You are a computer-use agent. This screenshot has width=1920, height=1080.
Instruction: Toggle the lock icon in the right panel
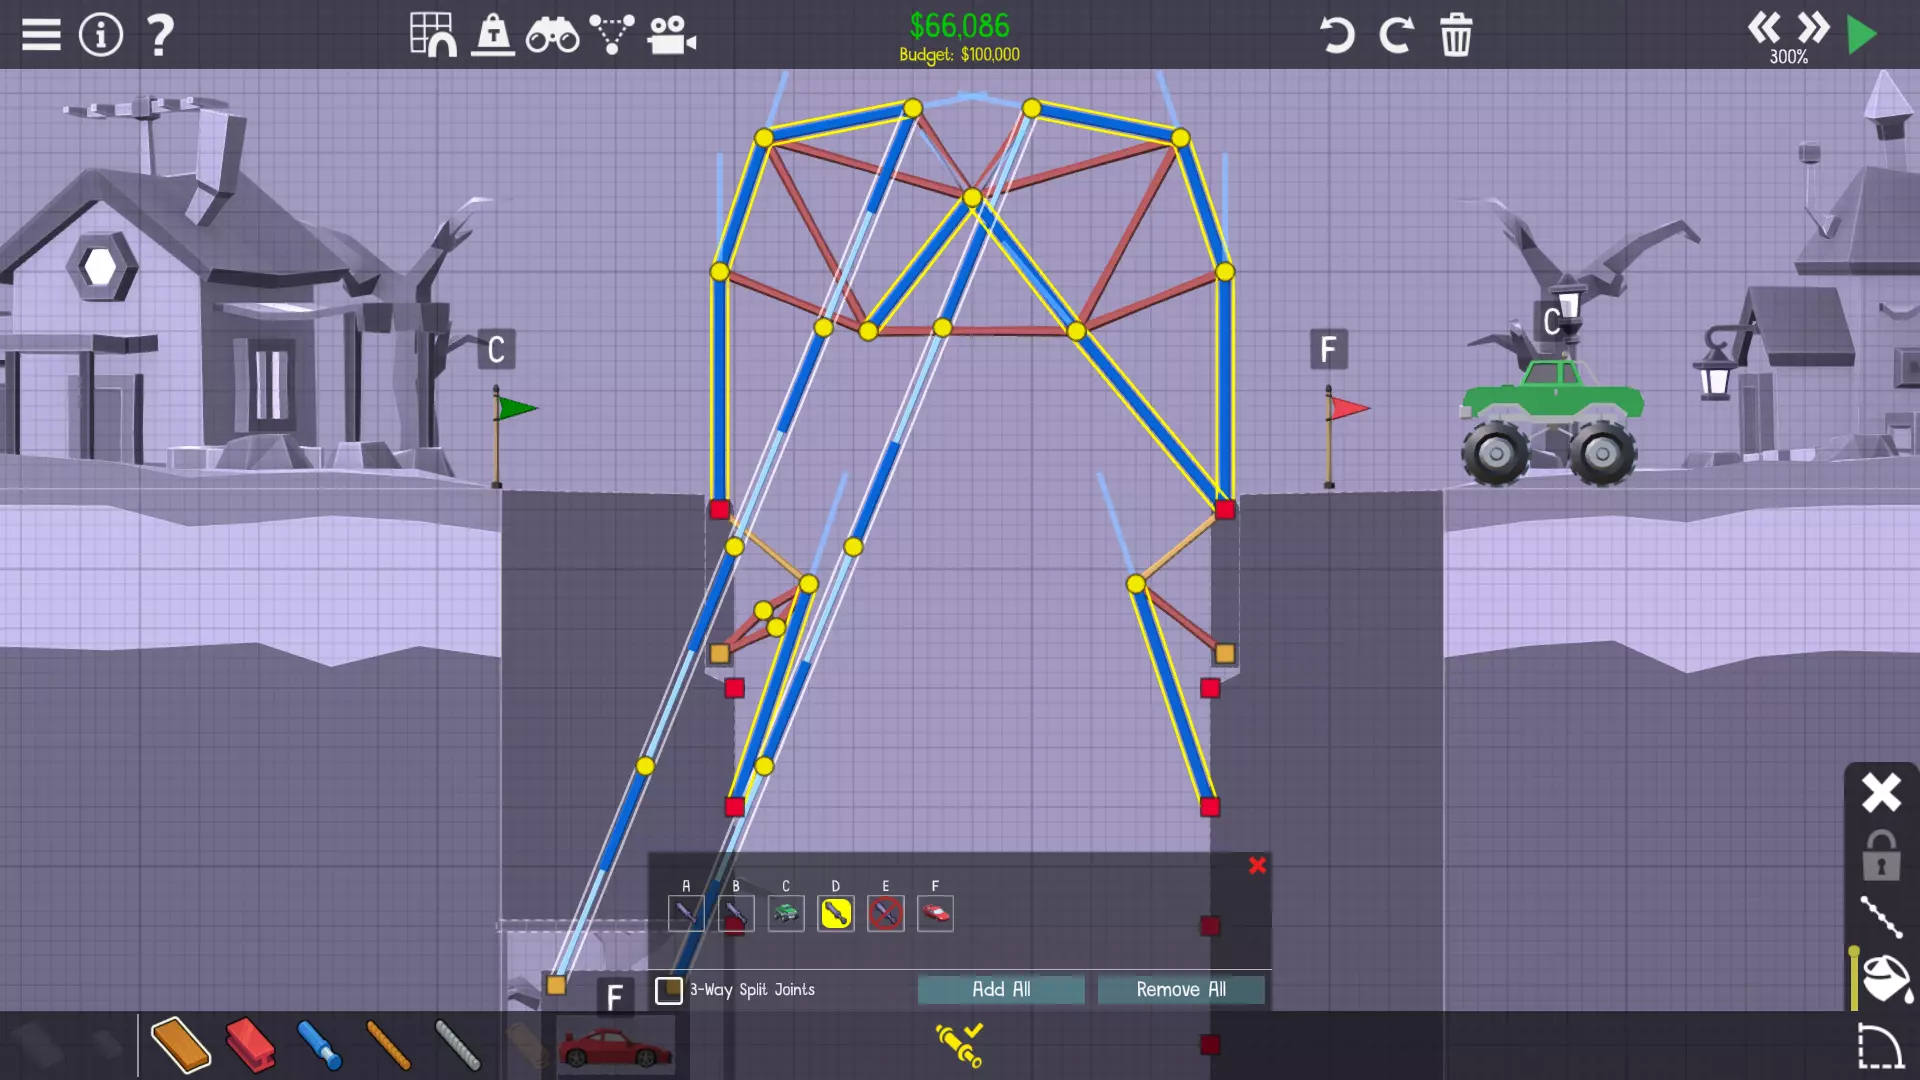[1881, 856]
